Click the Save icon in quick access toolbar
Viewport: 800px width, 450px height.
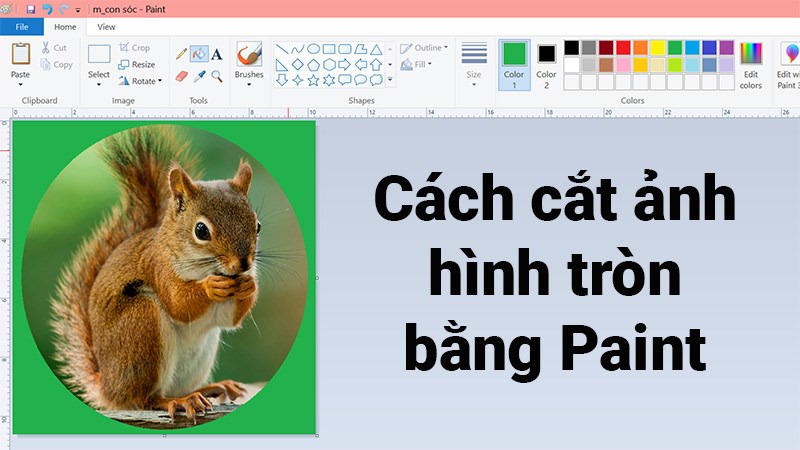(x=31, y=9)
